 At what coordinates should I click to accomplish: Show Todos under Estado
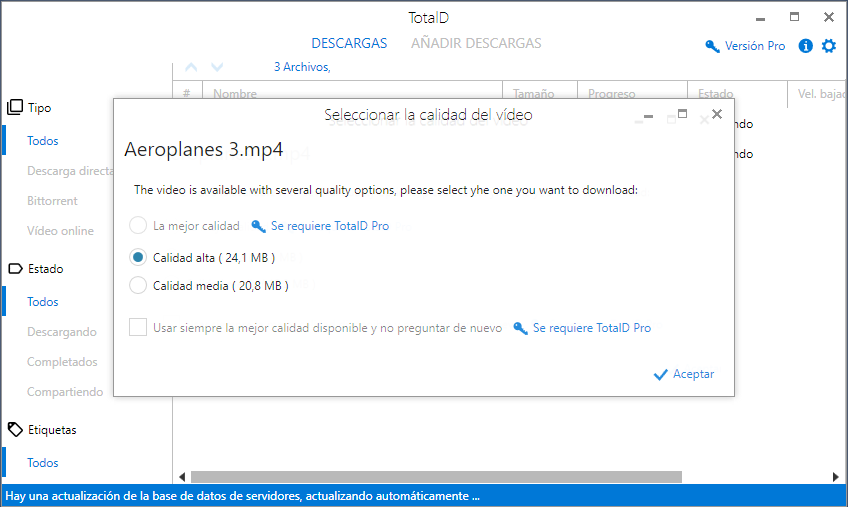43,302
